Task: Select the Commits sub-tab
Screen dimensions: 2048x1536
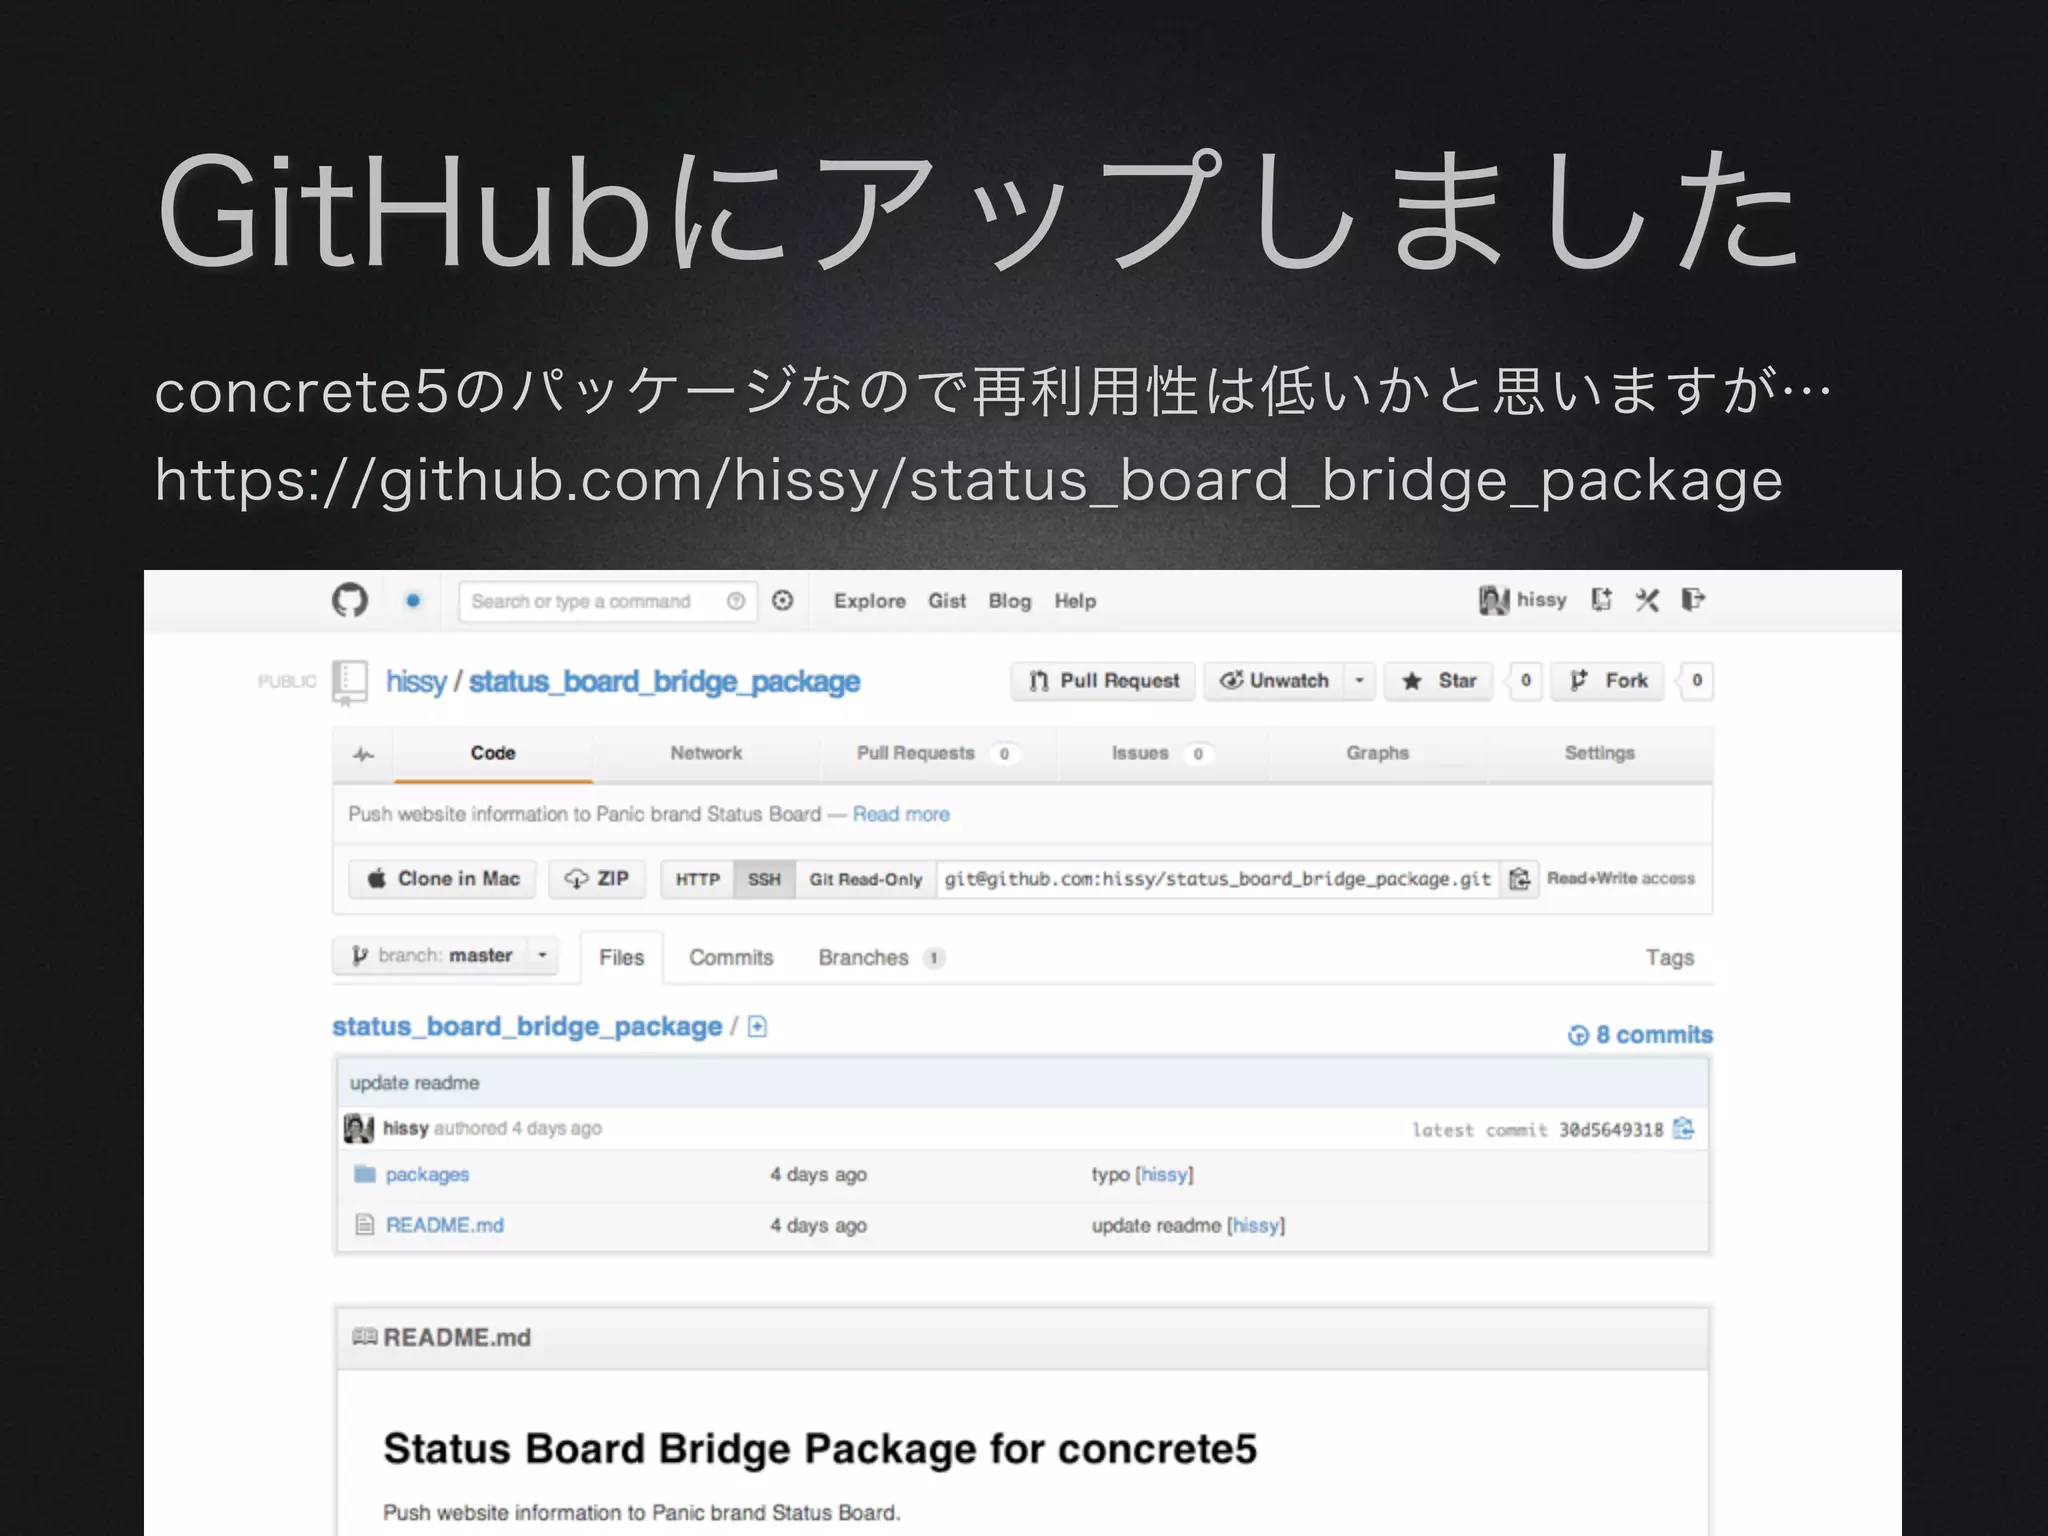Action: point(731,958)
